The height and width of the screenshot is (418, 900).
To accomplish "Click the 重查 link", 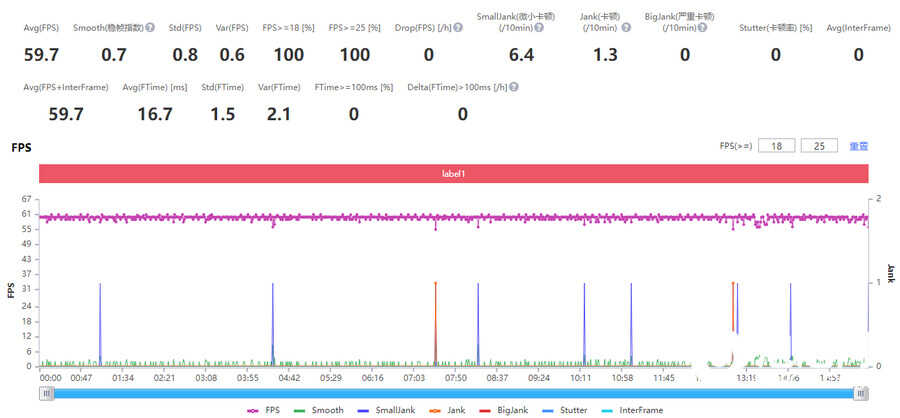I will [858, 146].
